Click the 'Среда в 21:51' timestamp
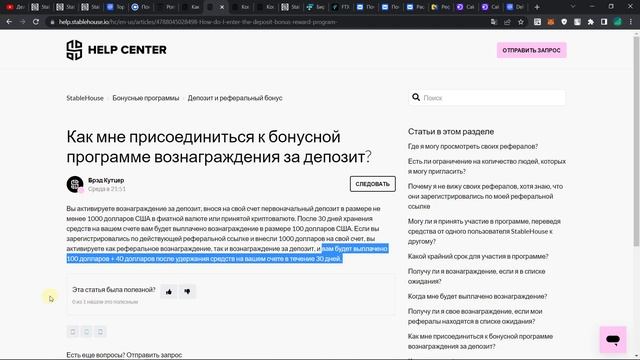640x360 pixels. 107,189
